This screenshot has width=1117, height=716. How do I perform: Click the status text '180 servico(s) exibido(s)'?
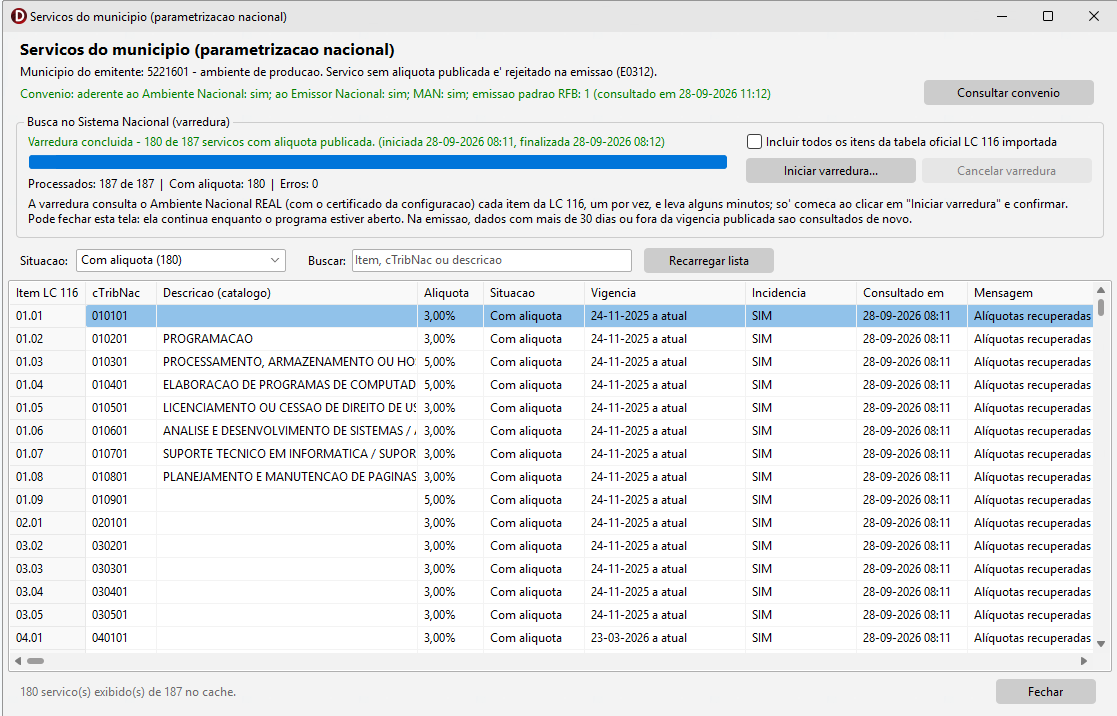click(128, 692)
